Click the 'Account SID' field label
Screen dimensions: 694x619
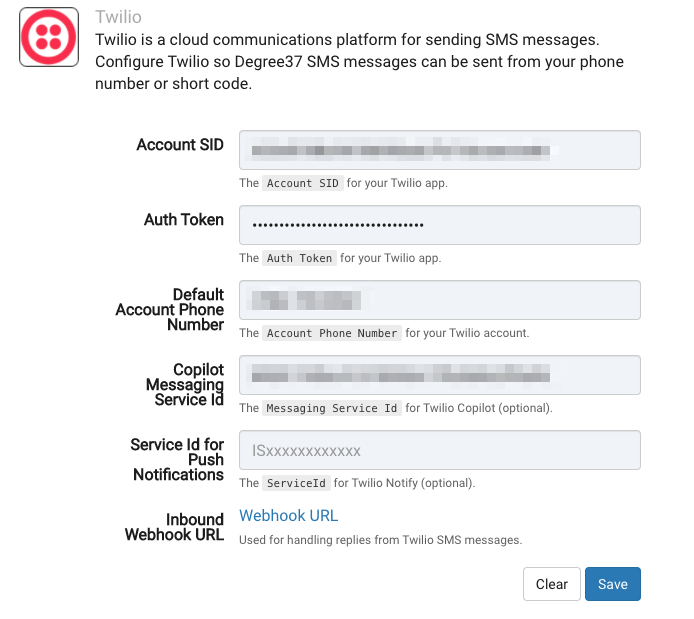pyautogui.click(x=180, y=145)
